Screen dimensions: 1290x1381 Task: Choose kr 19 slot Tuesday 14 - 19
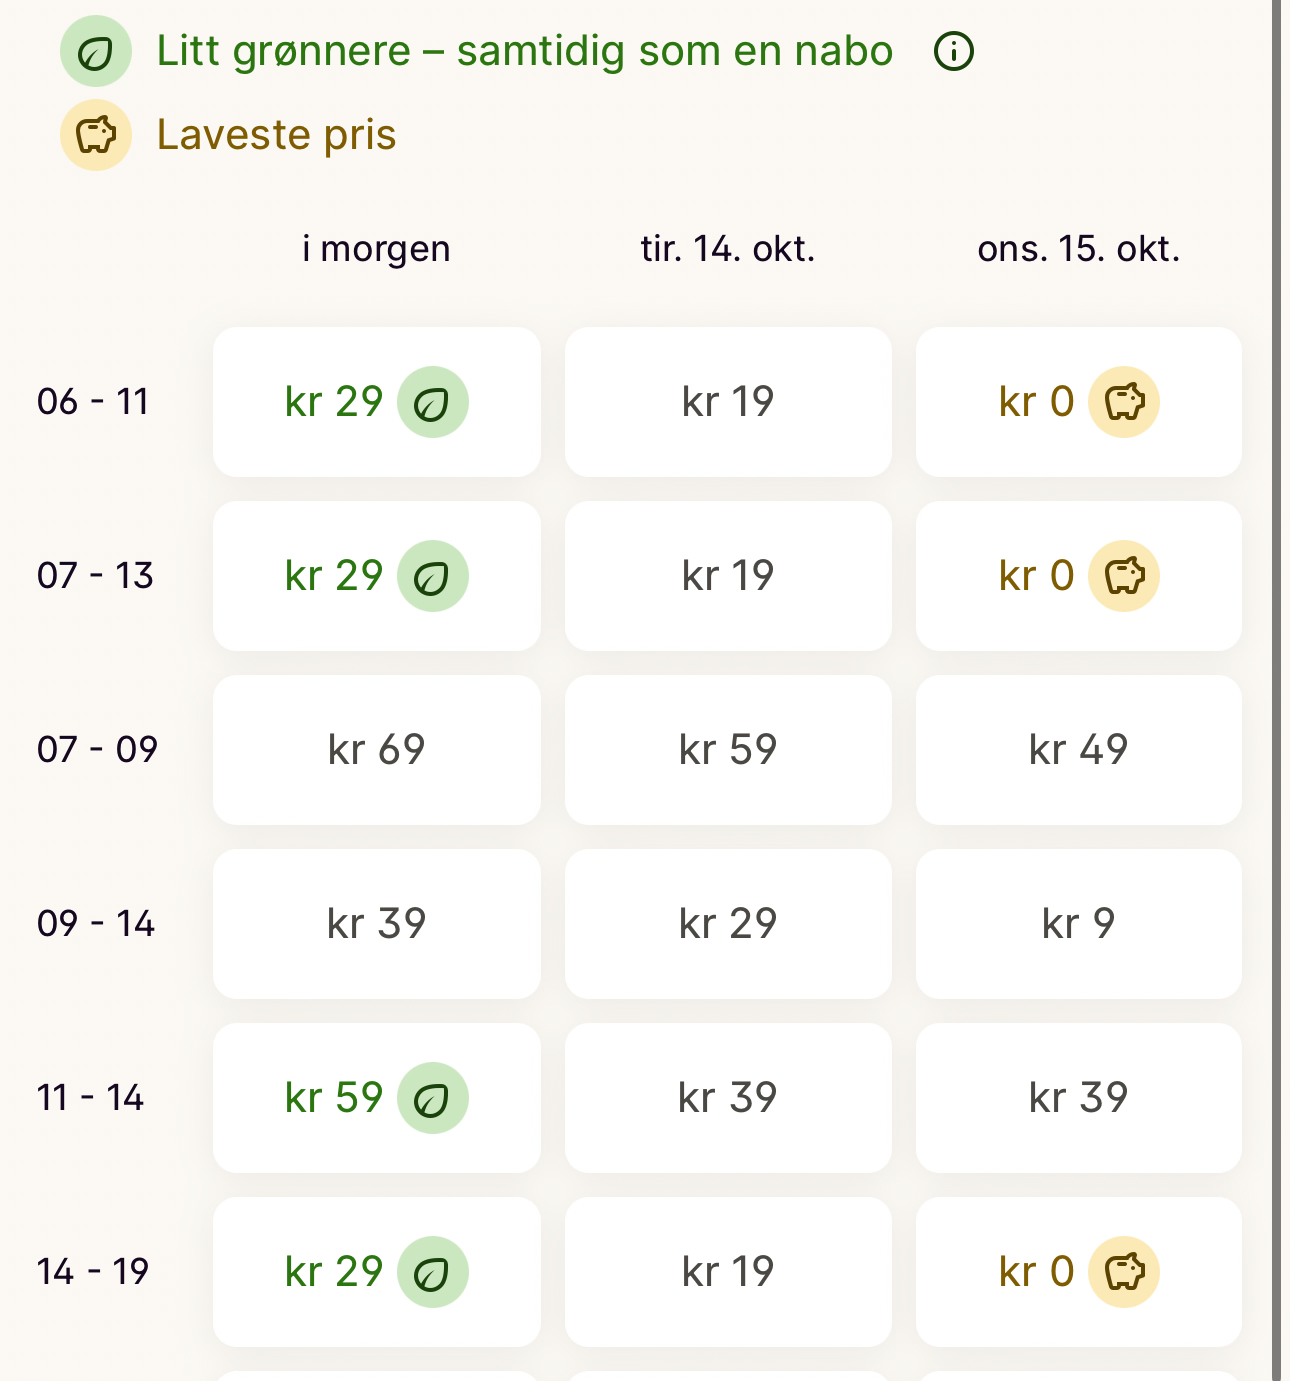728,1272
